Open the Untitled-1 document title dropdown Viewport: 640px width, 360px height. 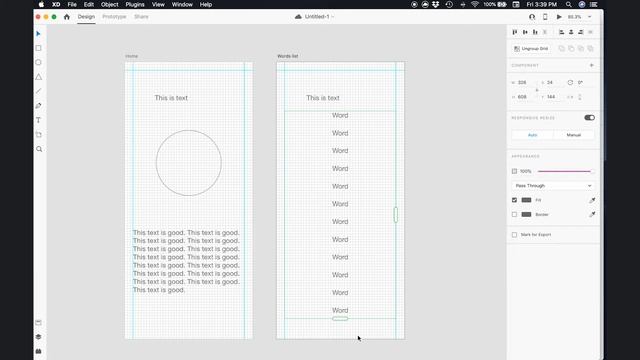click(x=319, y=17)
